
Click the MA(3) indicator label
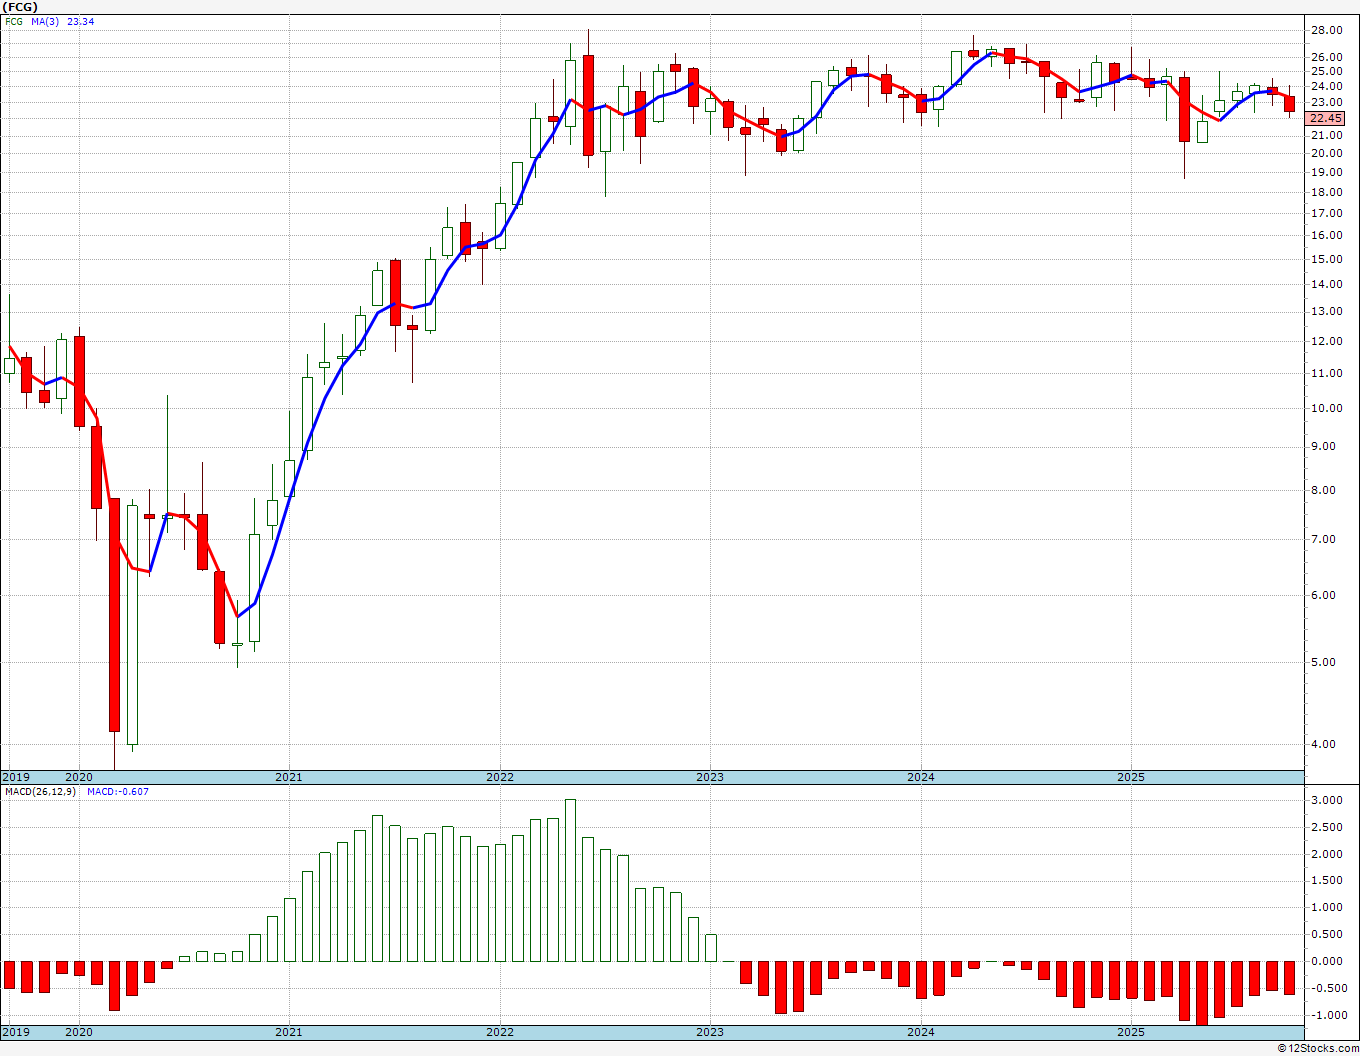point(45,21)
